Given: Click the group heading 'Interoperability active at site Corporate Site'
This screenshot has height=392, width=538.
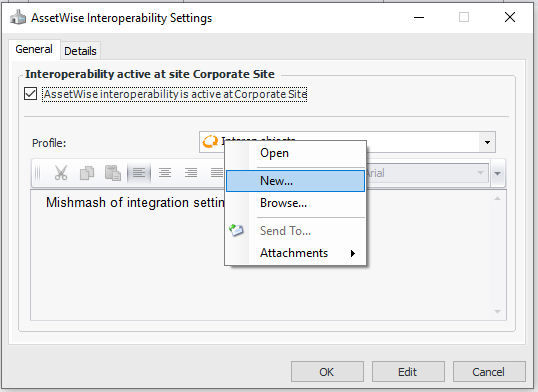Looking at the screenshot, I should tap(150, 74).
